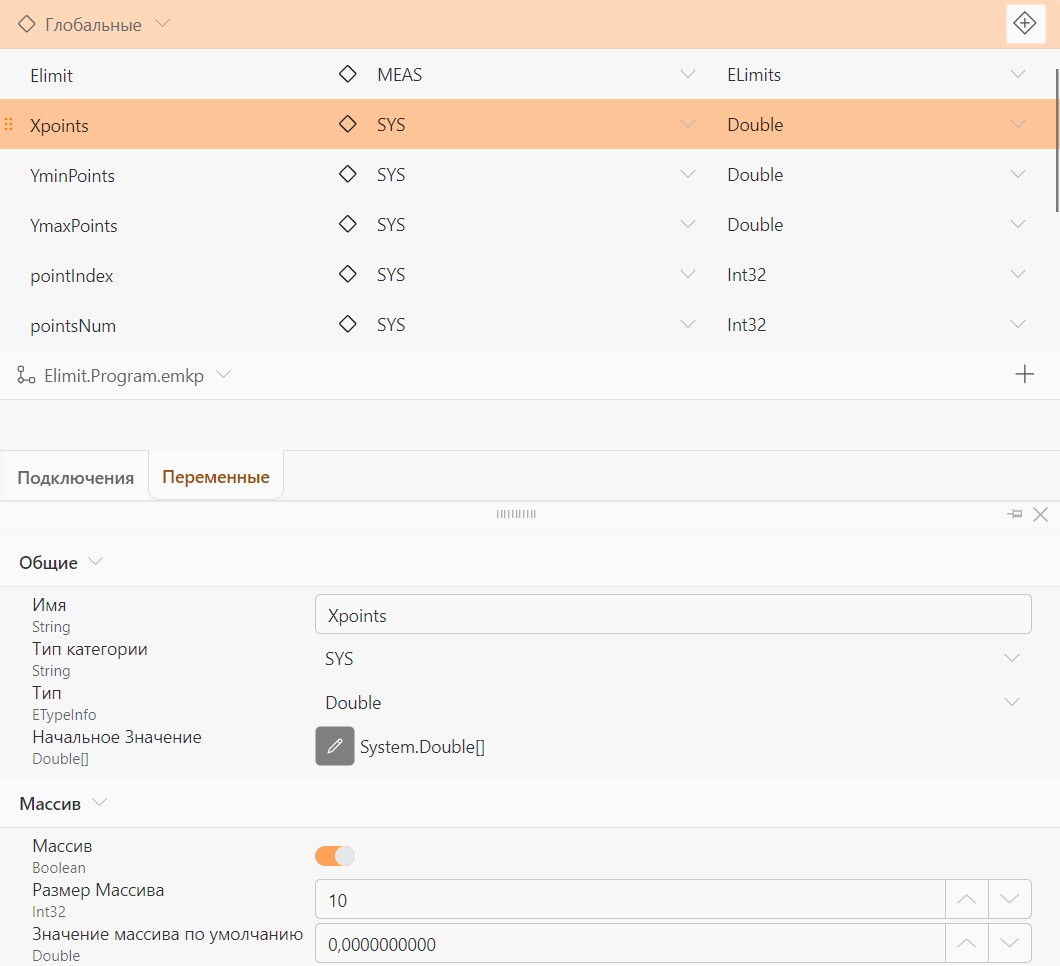Select the Переменные tab

click(216, 476)
